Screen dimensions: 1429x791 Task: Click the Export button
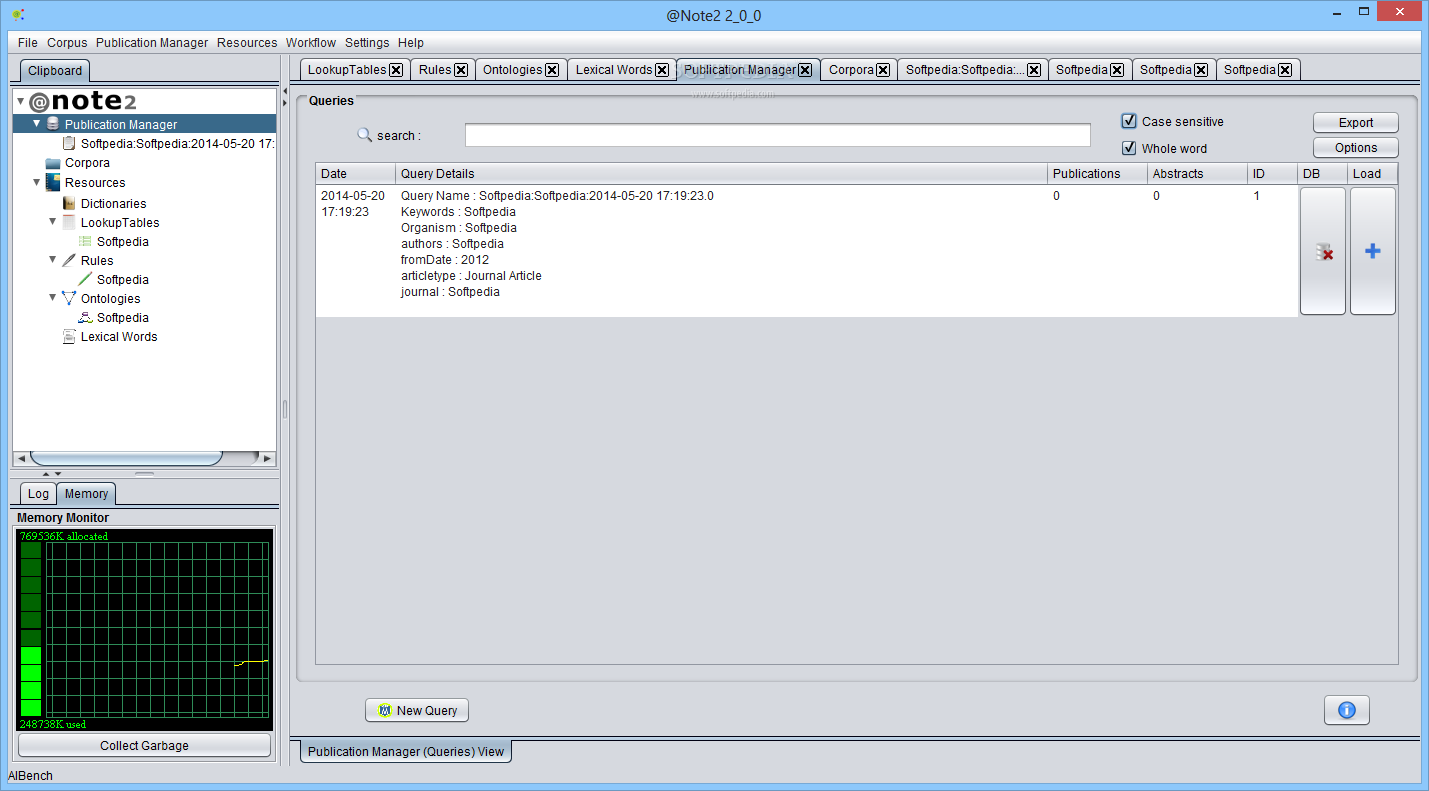point(1356,122)
